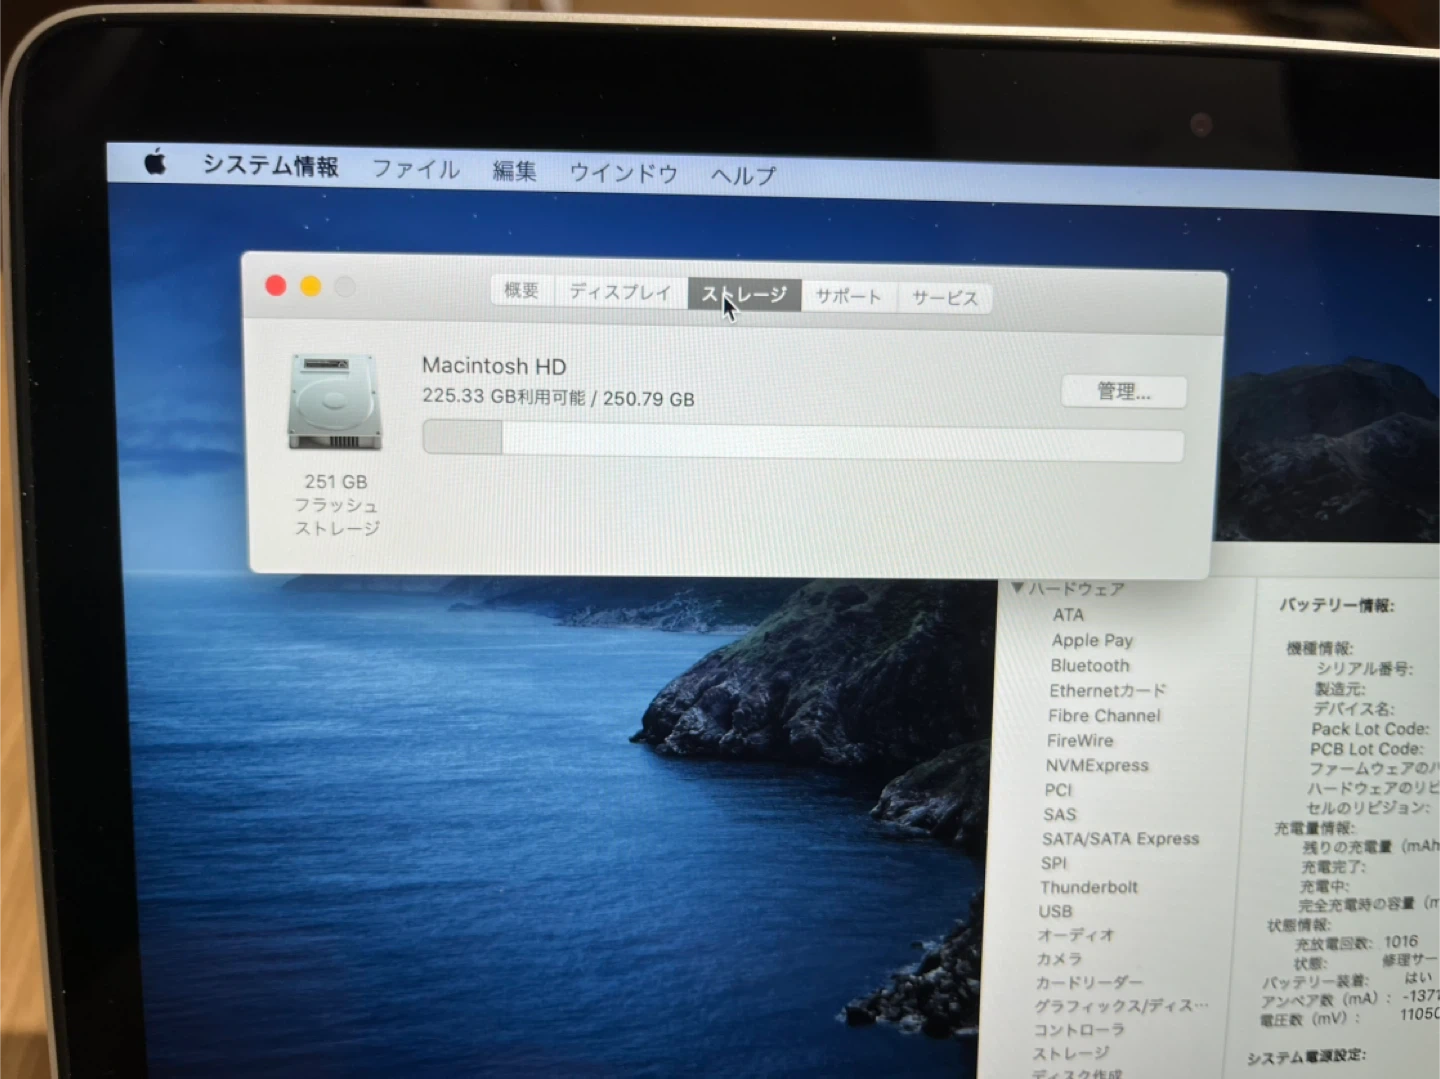Click the Macintosh HD drive icon
This screenshot has height=1079, width=1440.
coord(335,402)
